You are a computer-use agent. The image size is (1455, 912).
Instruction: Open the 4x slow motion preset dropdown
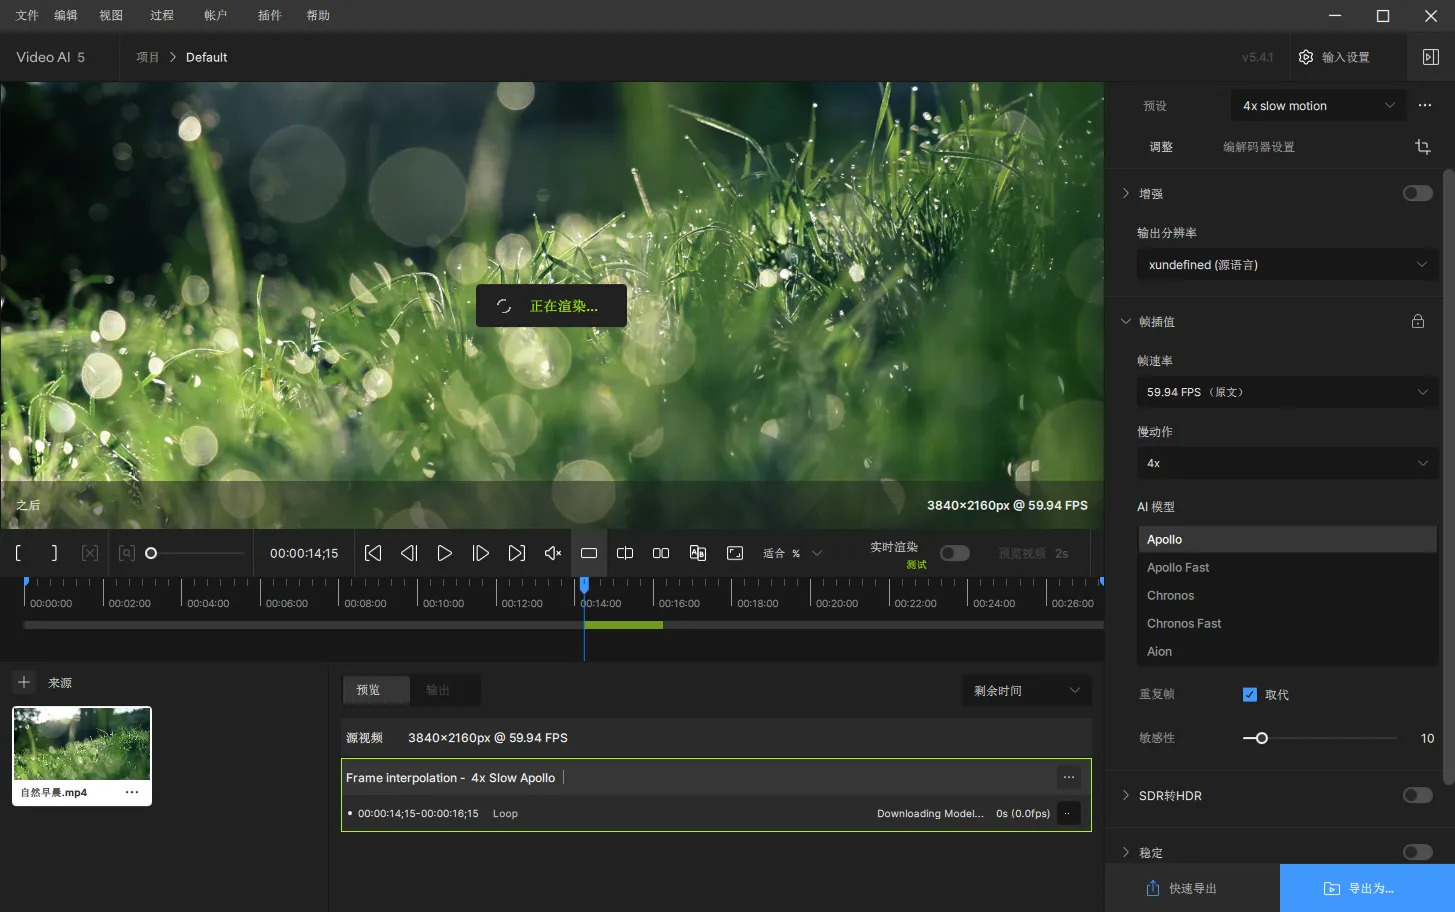pos(1317,106)
